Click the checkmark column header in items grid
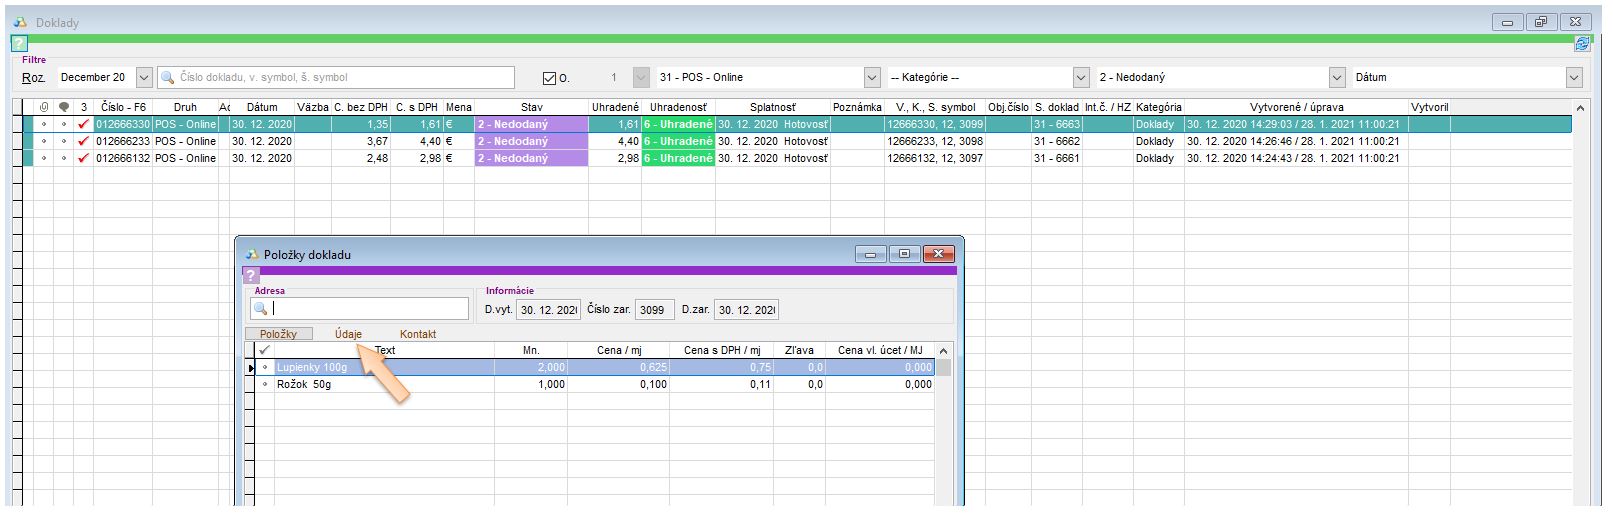 pyautogui.click(x=264, y=350)
